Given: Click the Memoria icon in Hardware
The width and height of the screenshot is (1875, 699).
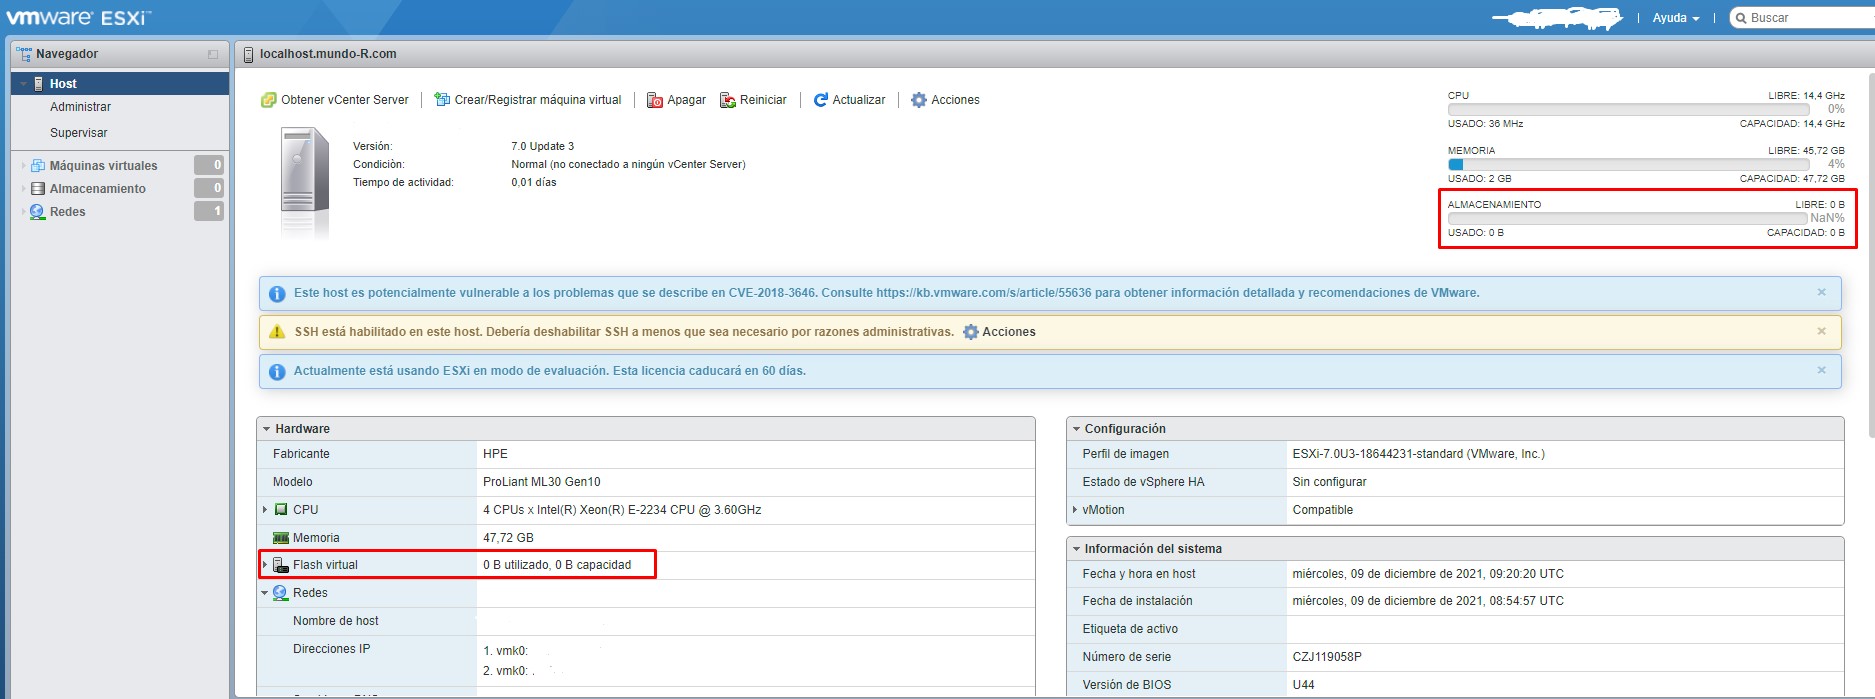Looking at the screenshot, I should coord(281,538).
